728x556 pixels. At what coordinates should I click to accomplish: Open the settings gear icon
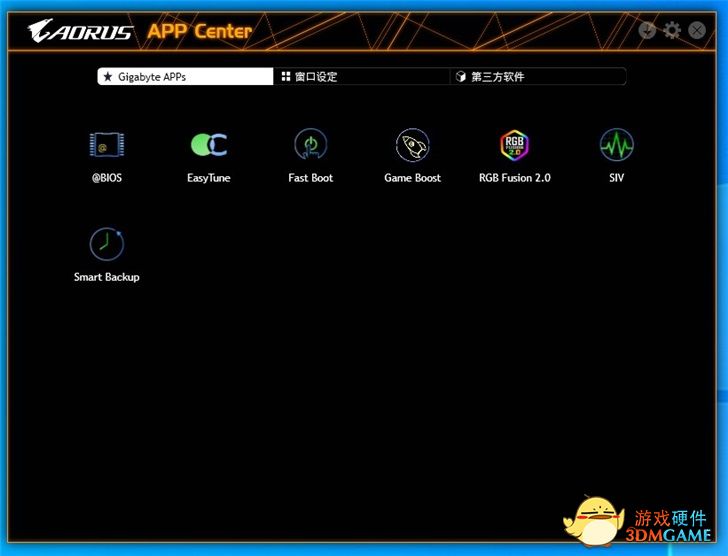click(672, 31)
